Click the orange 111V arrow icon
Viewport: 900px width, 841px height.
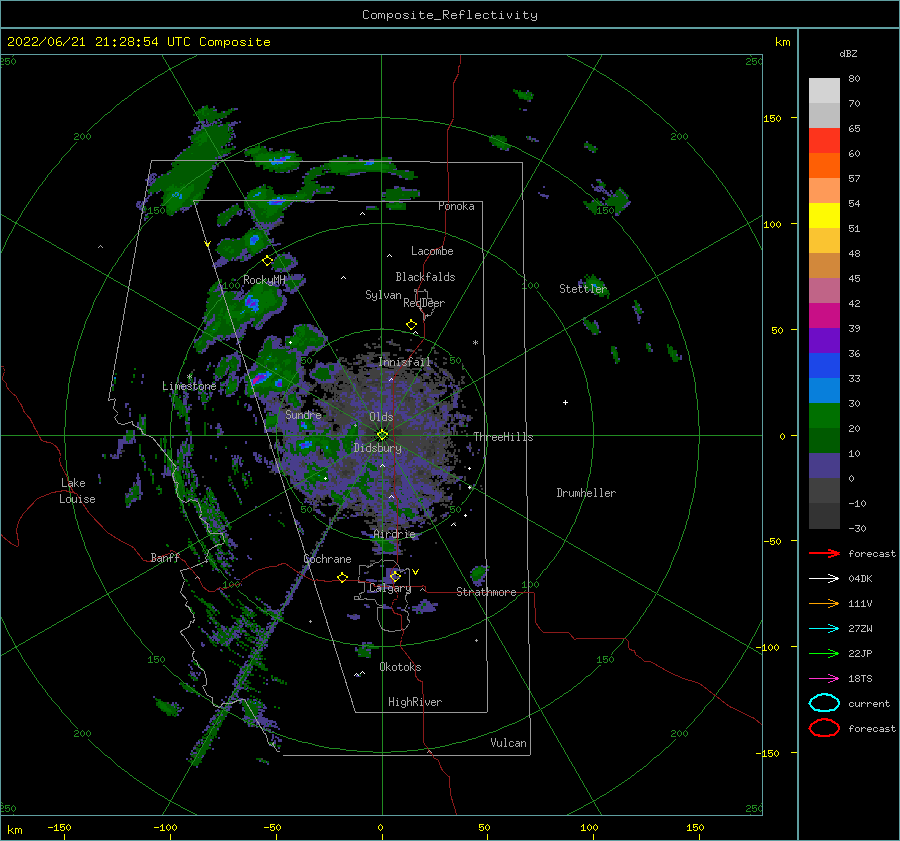824,603
